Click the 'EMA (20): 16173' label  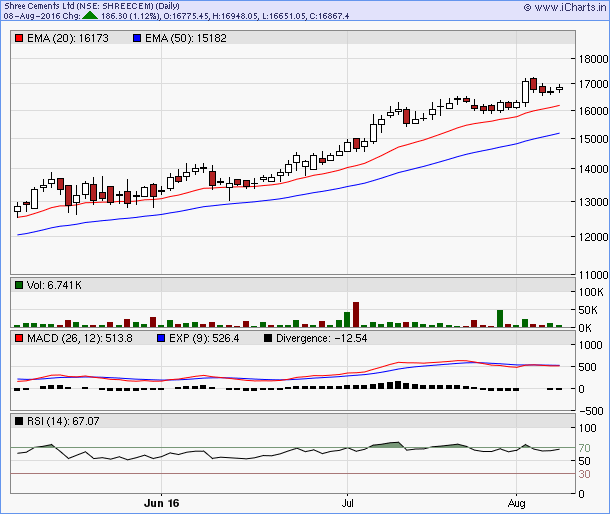pyautogui.click(x=68, y=38)
